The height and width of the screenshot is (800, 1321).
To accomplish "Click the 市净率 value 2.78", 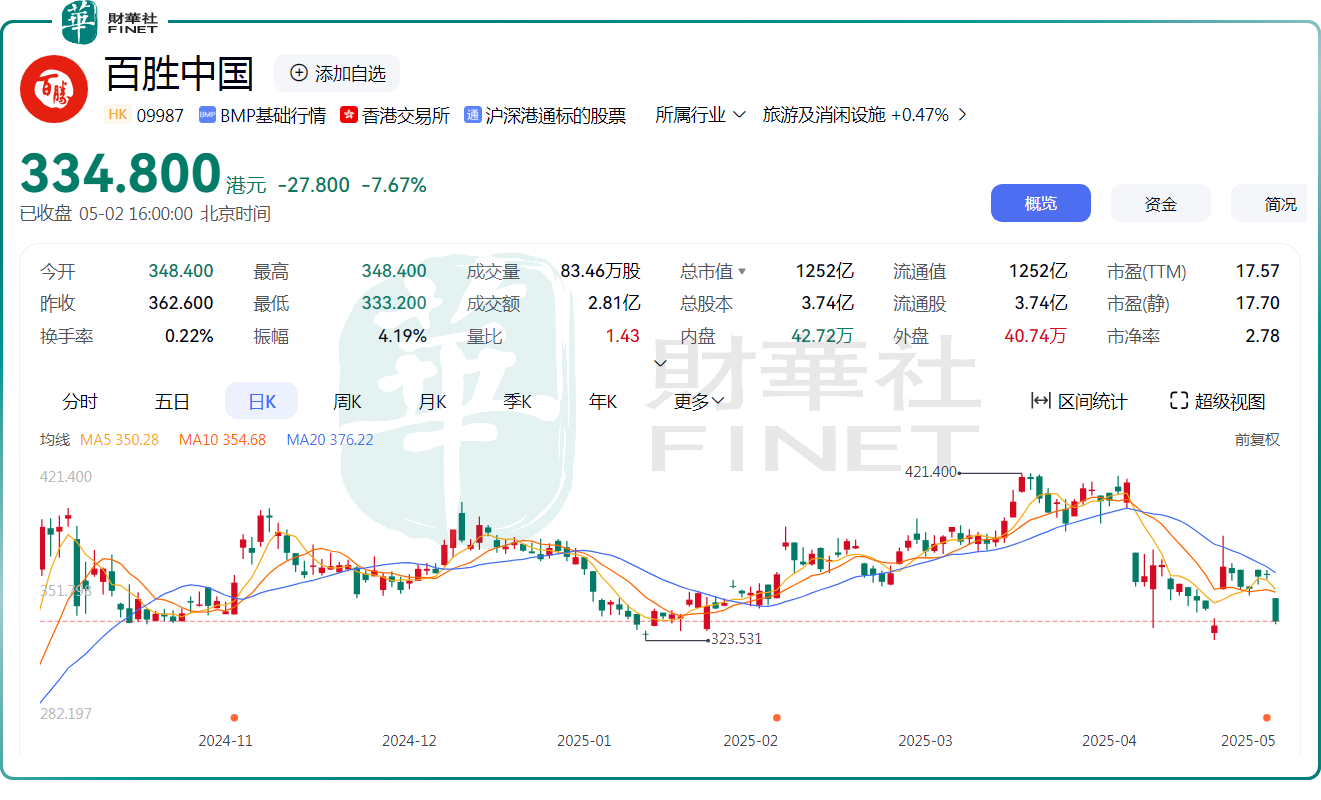I will click(1262, 336).
